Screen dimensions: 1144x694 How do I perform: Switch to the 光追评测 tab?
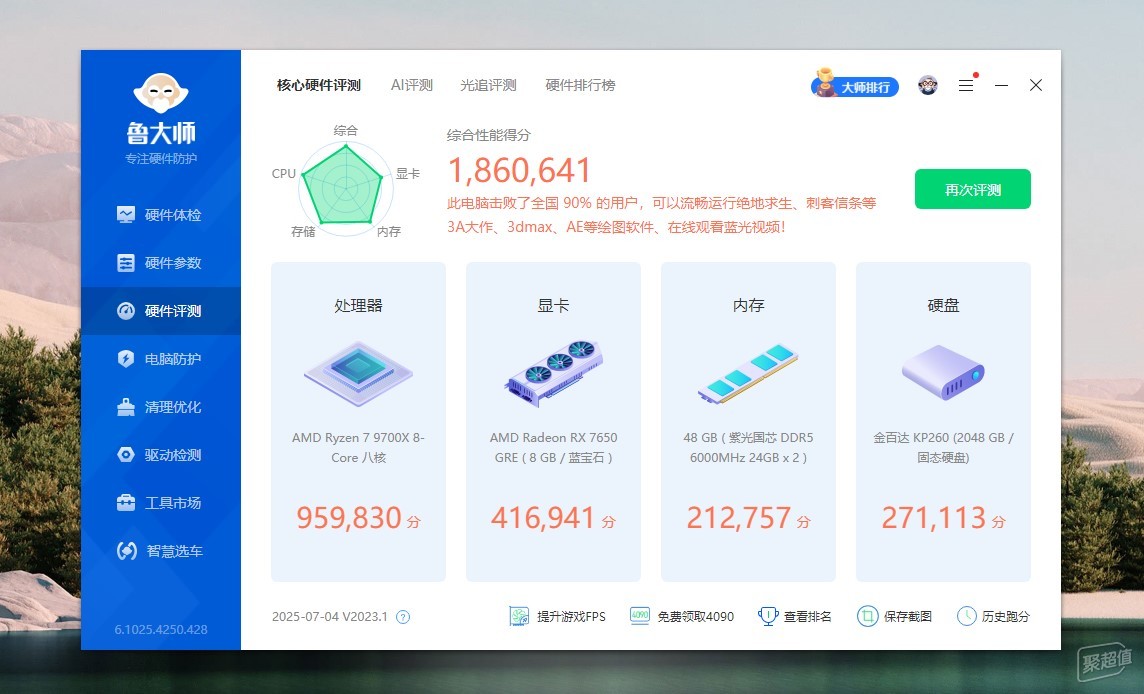(488, 85)
